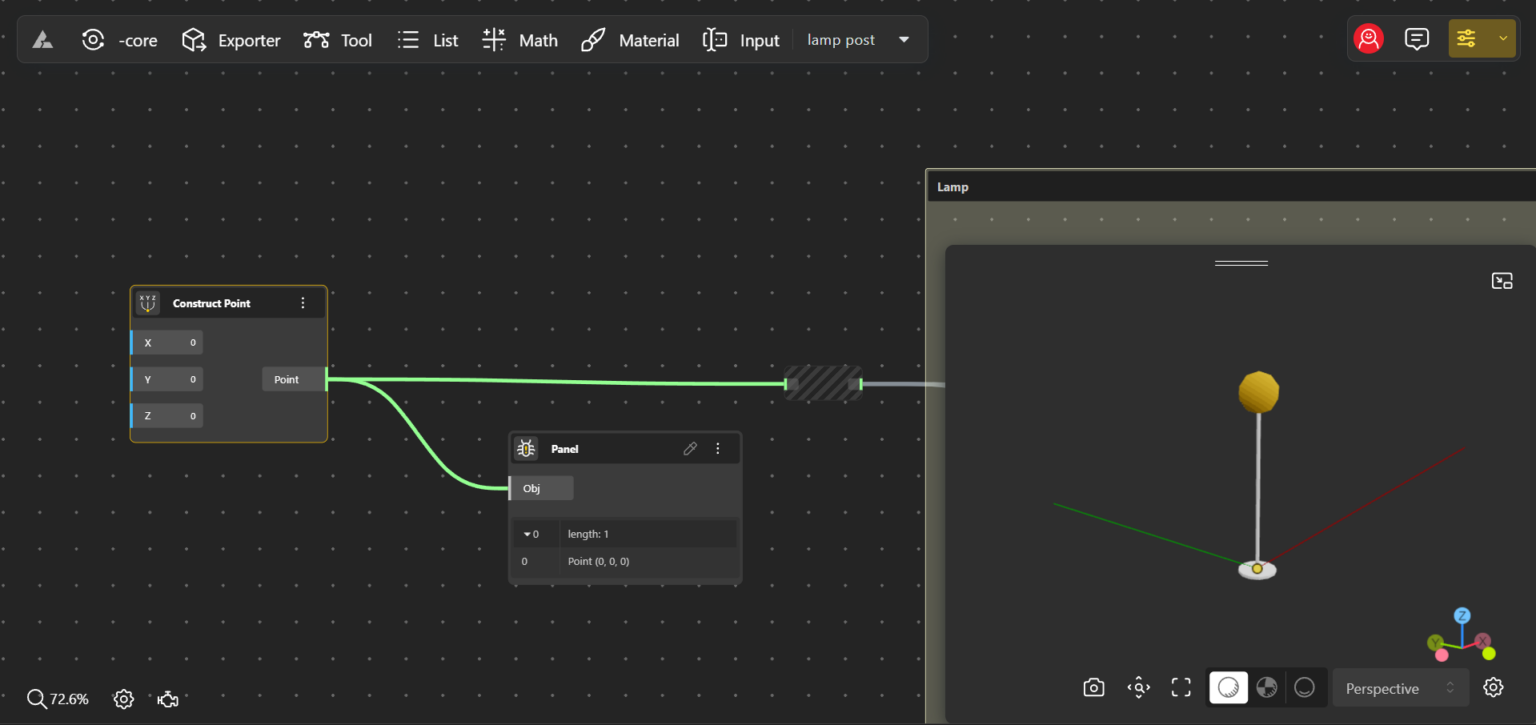Expand the lamp post project dropdown
The width and height of the screenshot is (1536, 725).
(904, 40)
